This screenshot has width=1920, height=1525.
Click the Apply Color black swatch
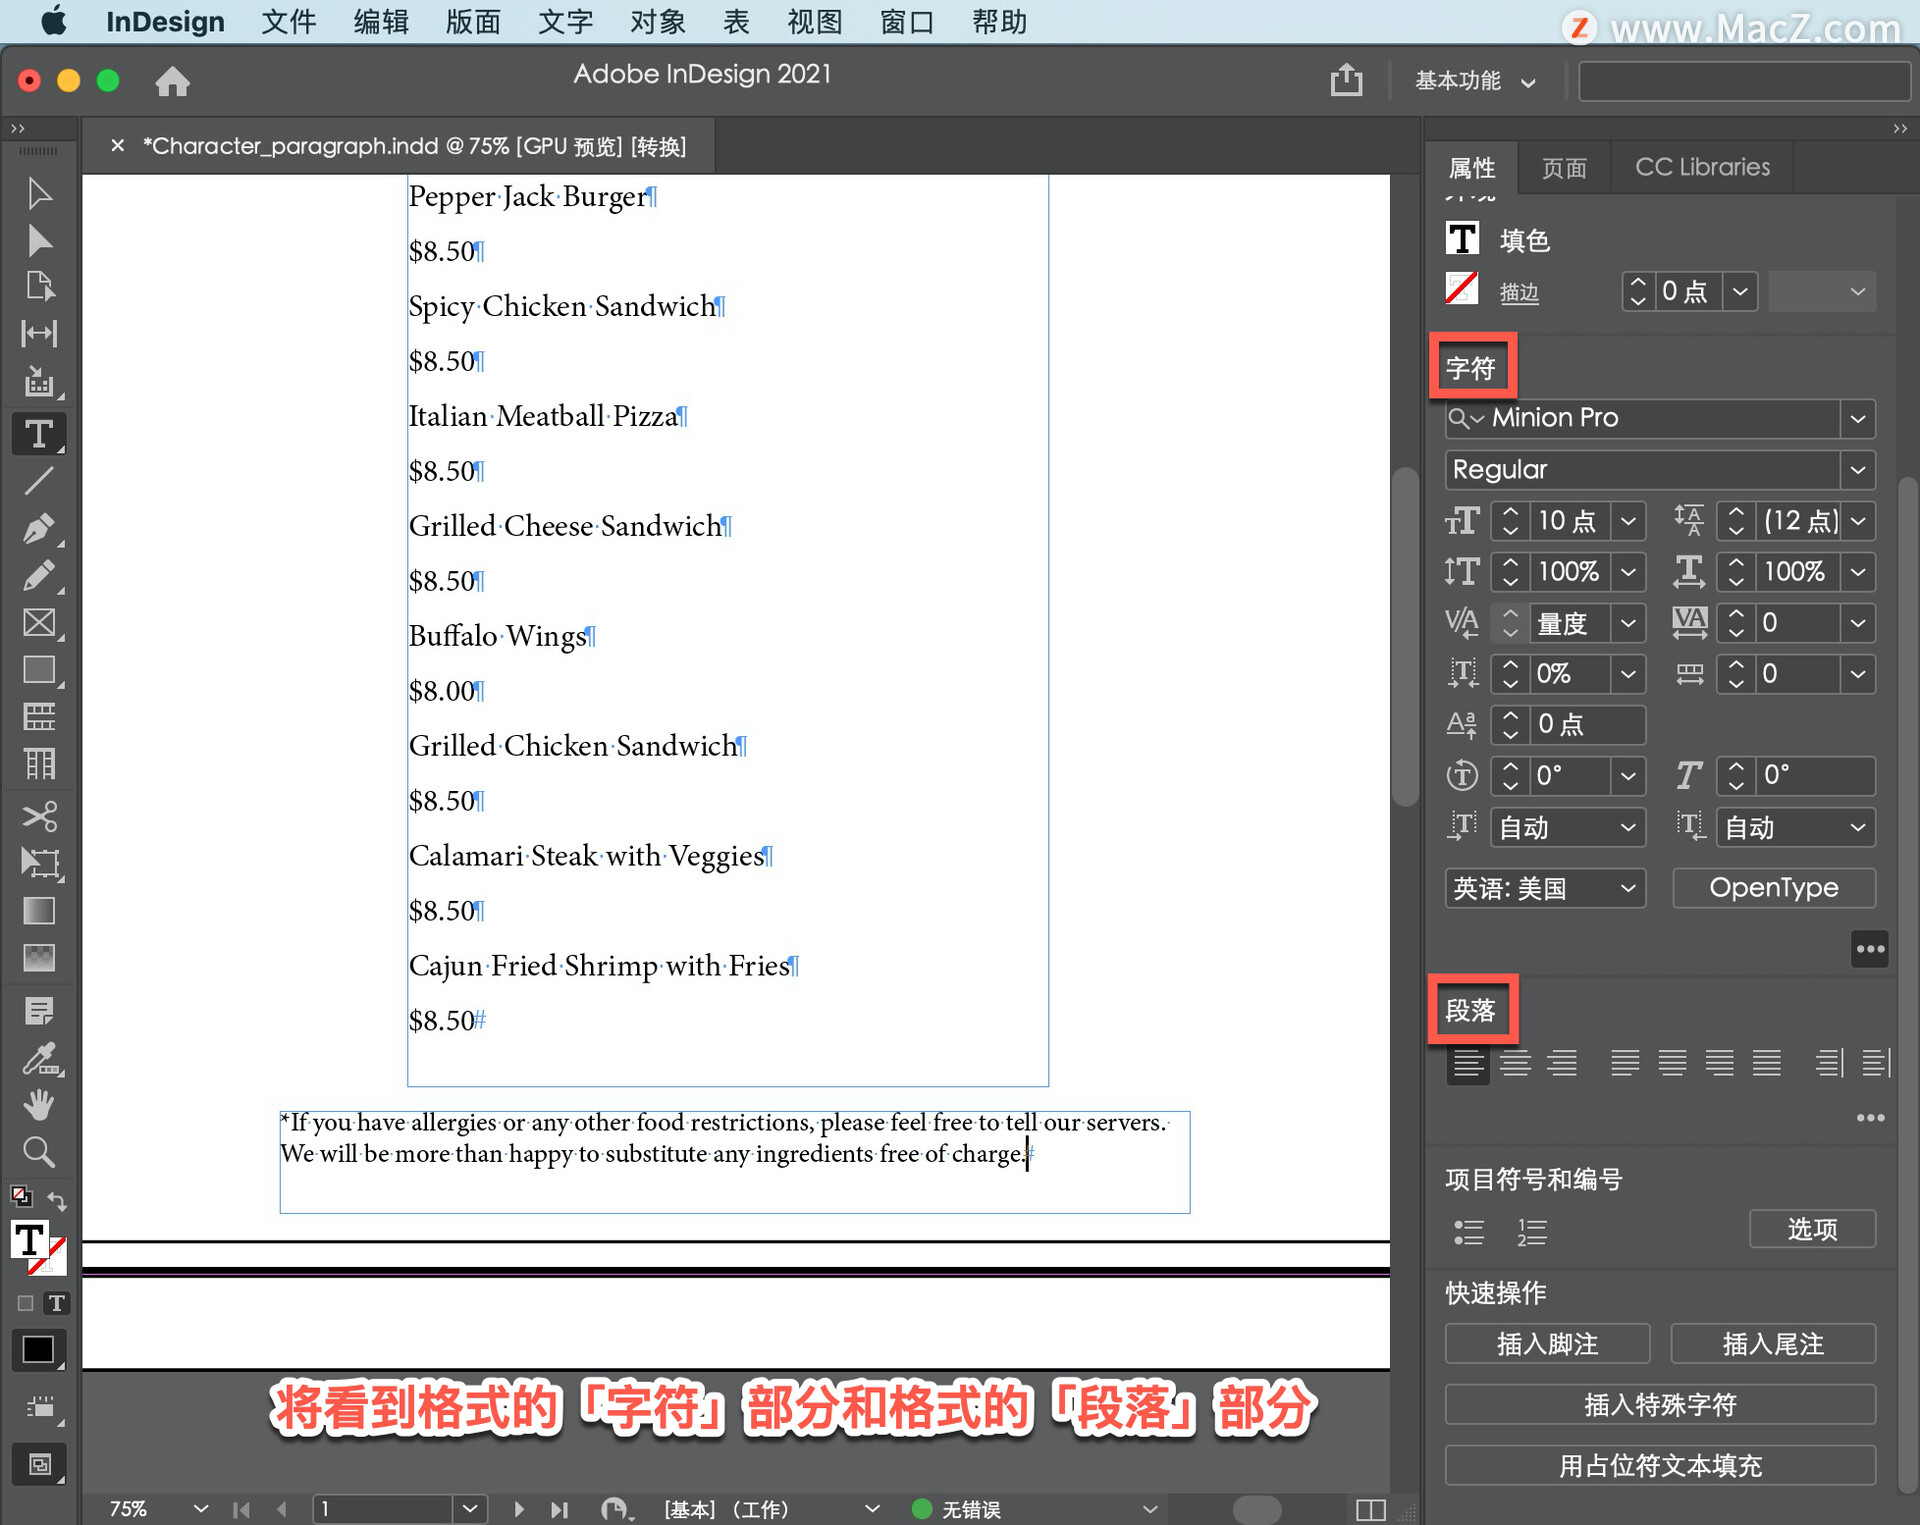click(x=39, y=1350)
